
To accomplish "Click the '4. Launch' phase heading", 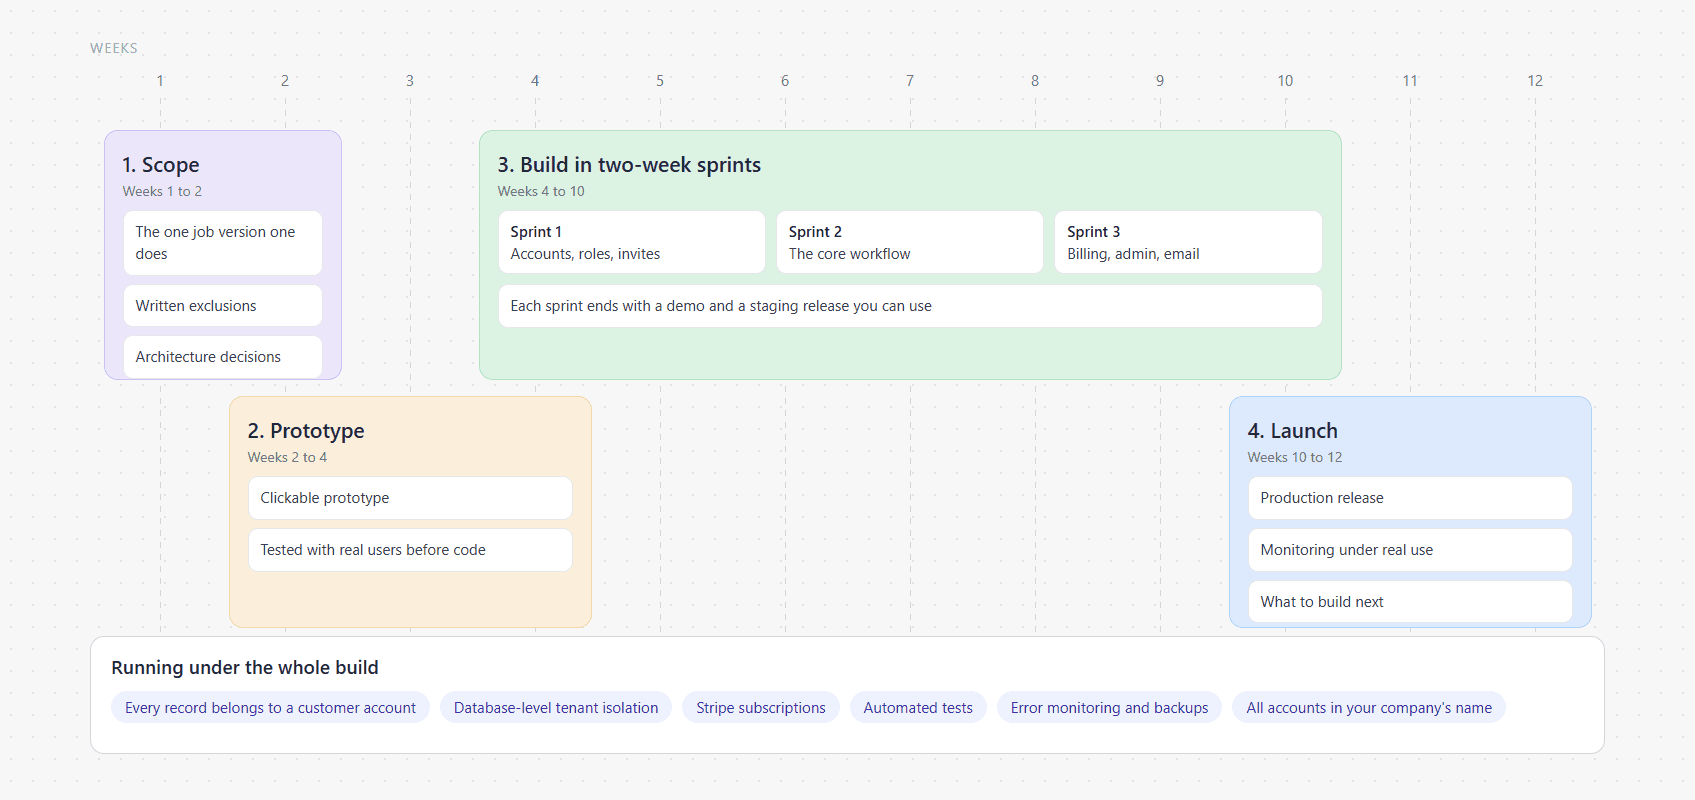I will (1292, 431).
